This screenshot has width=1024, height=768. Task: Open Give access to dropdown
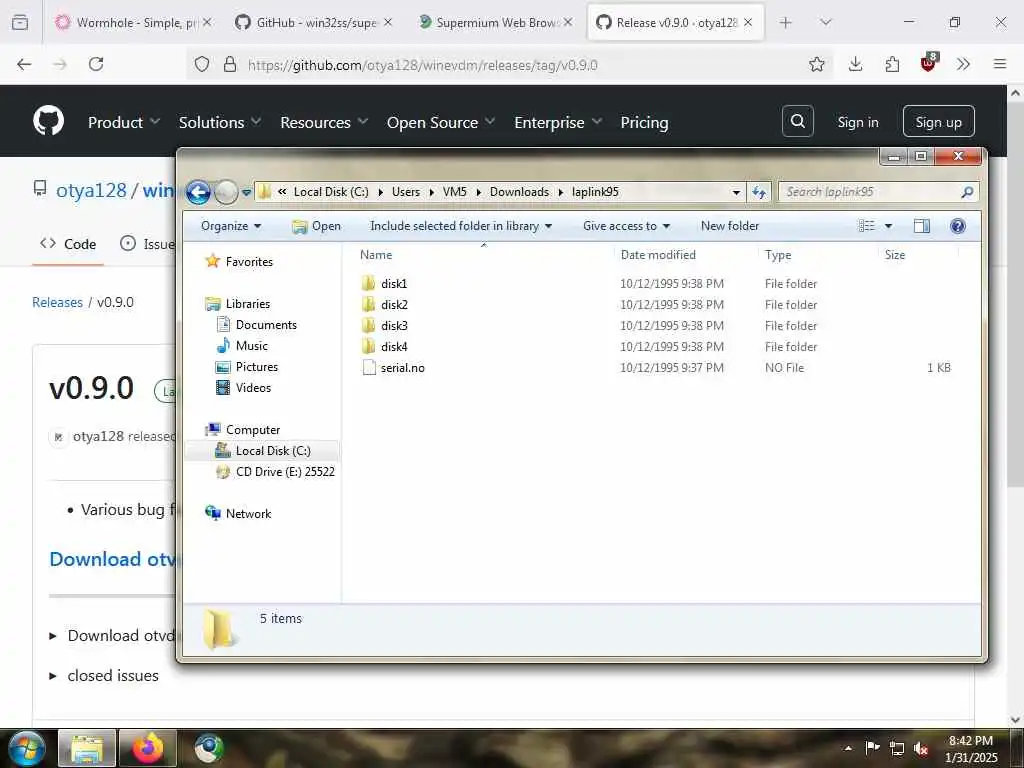coord(626,226)
